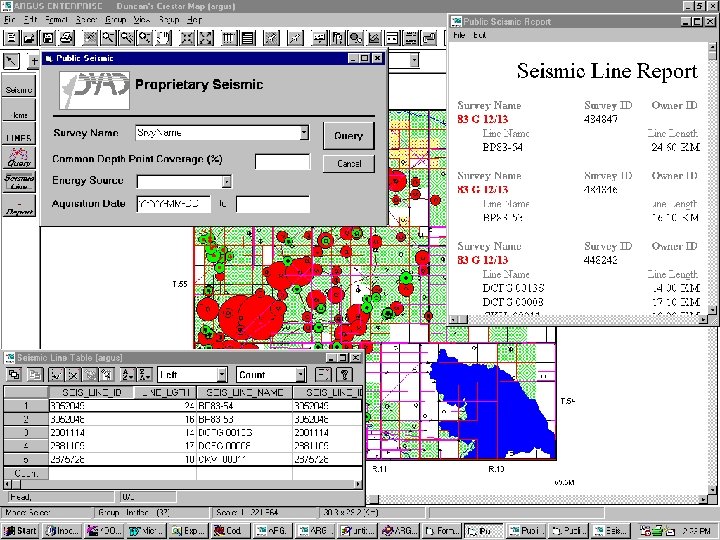Click the Query sidebar icon
Screen dimensions: 720x540
point(19,158)
